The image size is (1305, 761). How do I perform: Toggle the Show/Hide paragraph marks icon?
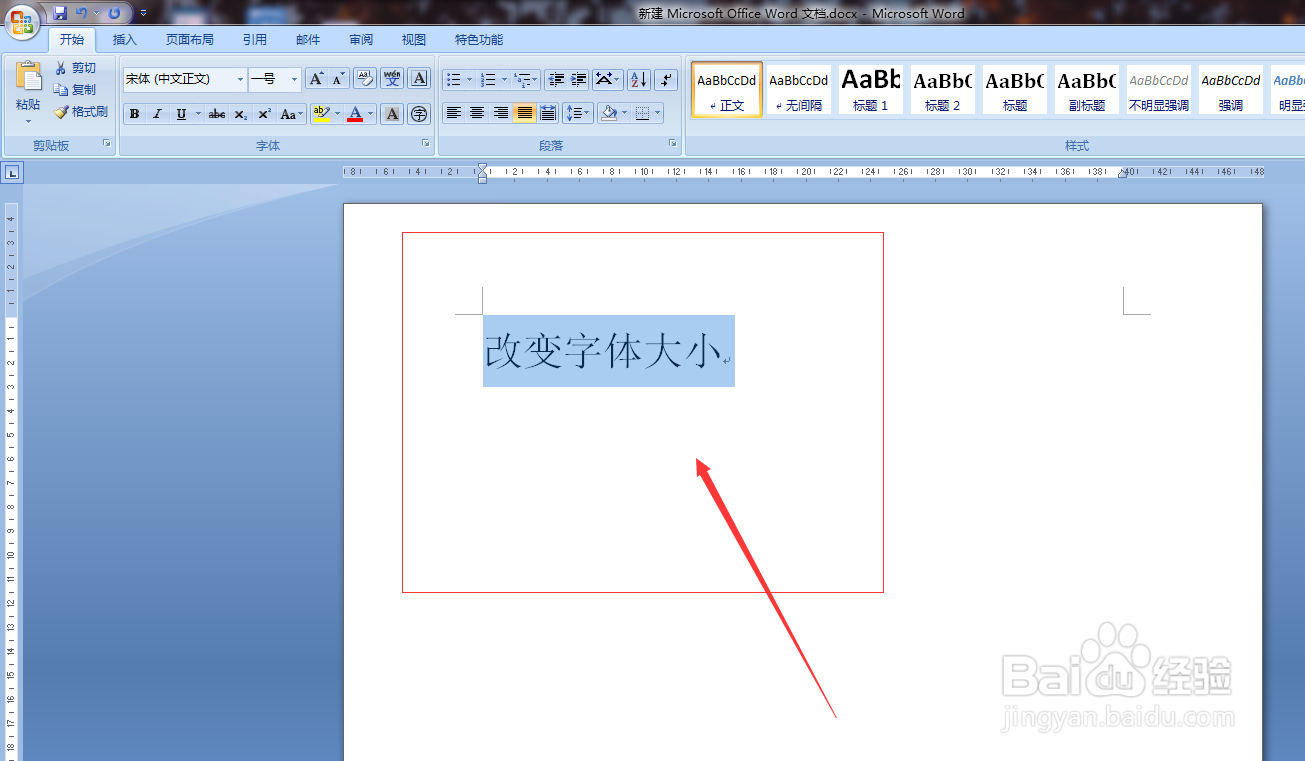pyautogui.click(x=666, y=78)
